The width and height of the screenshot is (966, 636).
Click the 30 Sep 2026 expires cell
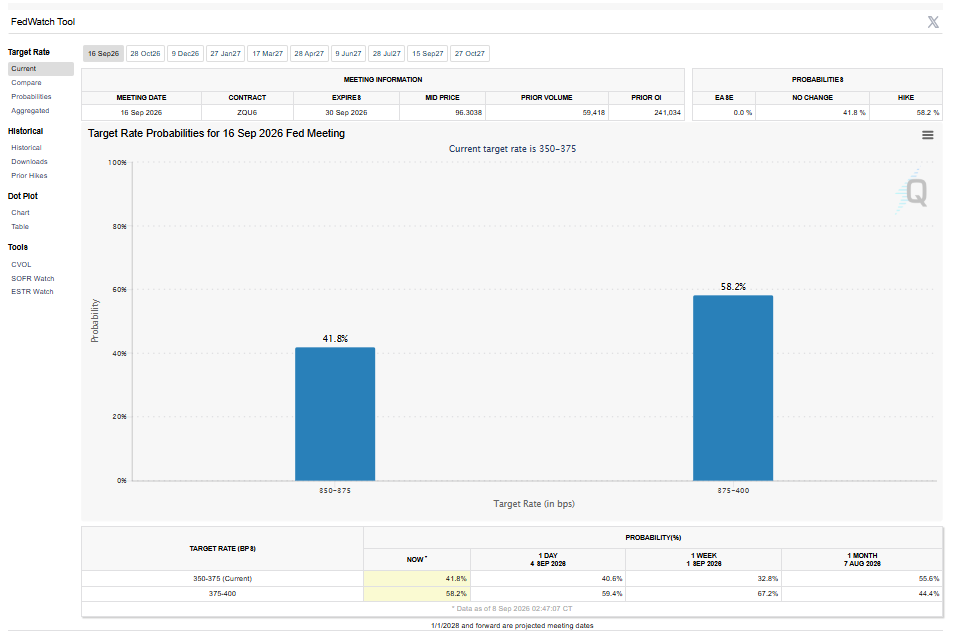coord(346,113)
